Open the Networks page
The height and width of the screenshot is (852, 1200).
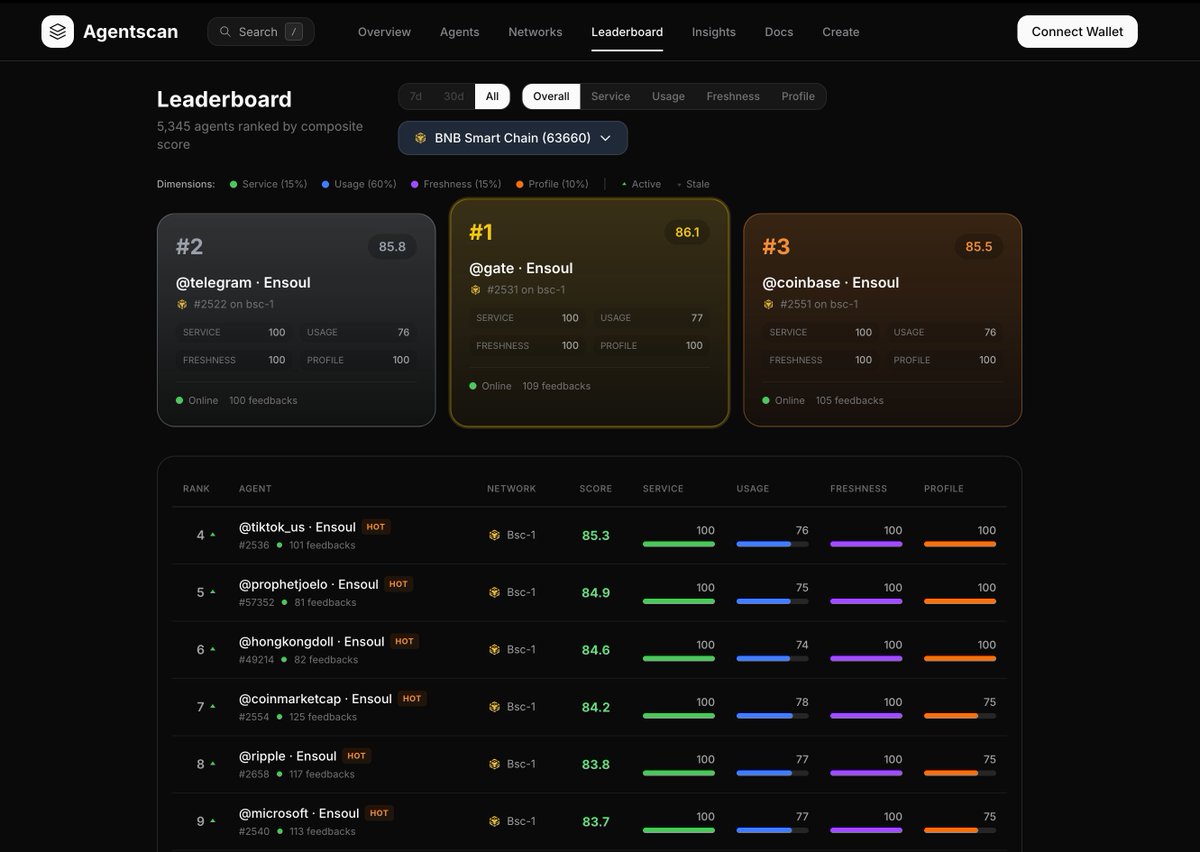pyautogui.click(x=535, y=32)
